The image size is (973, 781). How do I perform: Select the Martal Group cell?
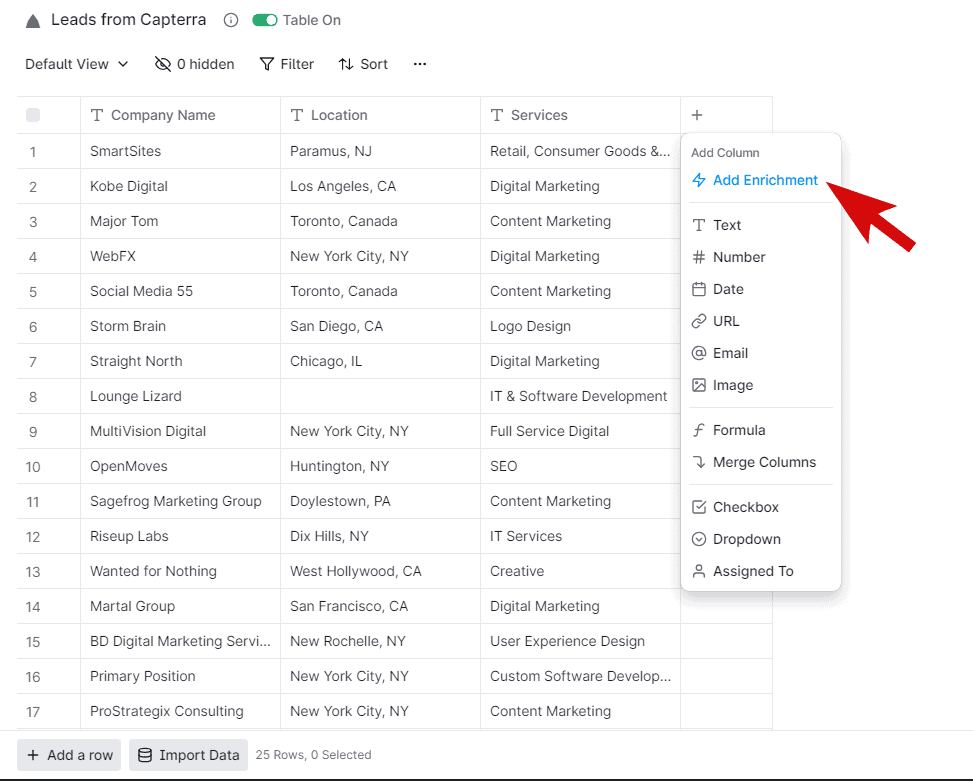181,606
